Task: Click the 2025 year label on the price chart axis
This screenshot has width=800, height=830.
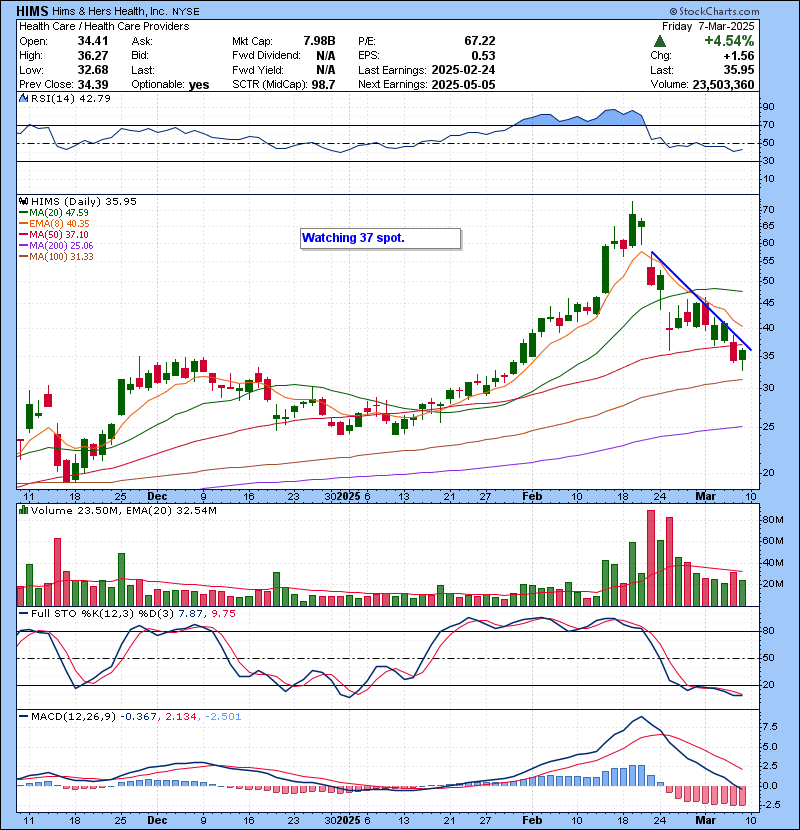Action: [x=348, y=496]
